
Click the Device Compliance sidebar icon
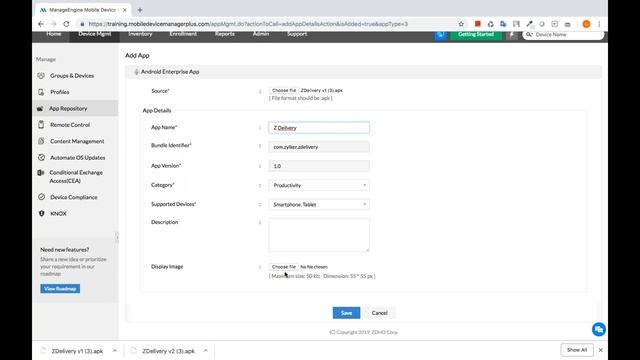click(x=41, y=197)
